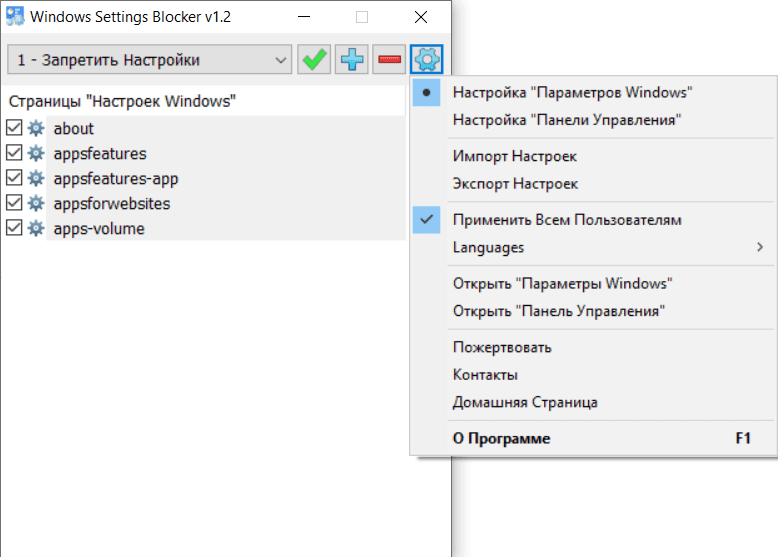The image size is (778, 557).
Task: Choose Экспорт Настроек from the menu
Action: tap(593, 184)
